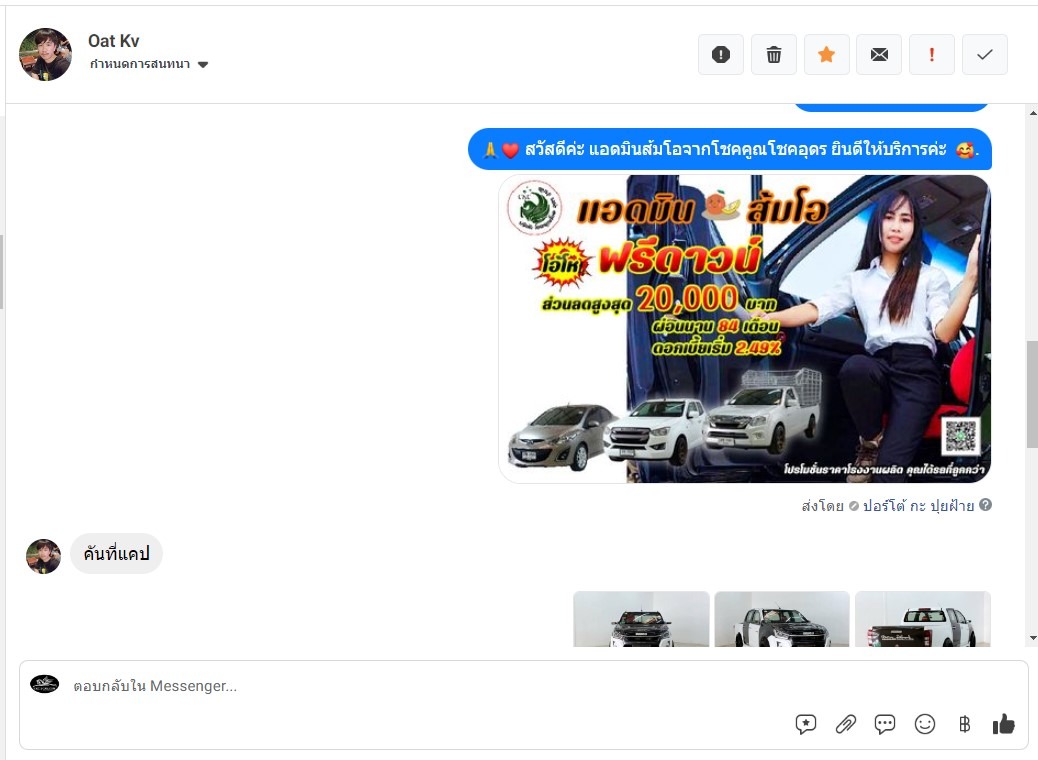Click the chat scrollbar thumb
This screenshot has width=1038, height=760.
pos(1032,394)
